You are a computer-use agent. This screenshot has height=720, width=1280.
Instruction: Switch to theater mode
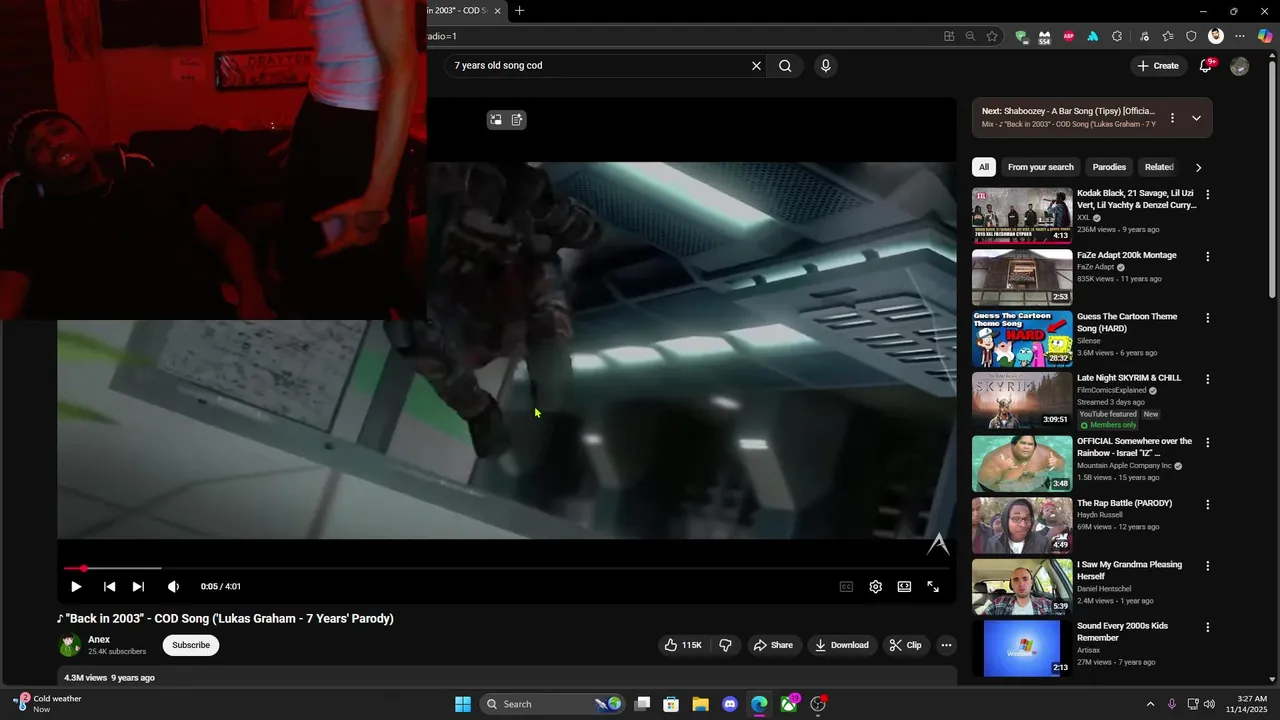(x=904, y=587)
